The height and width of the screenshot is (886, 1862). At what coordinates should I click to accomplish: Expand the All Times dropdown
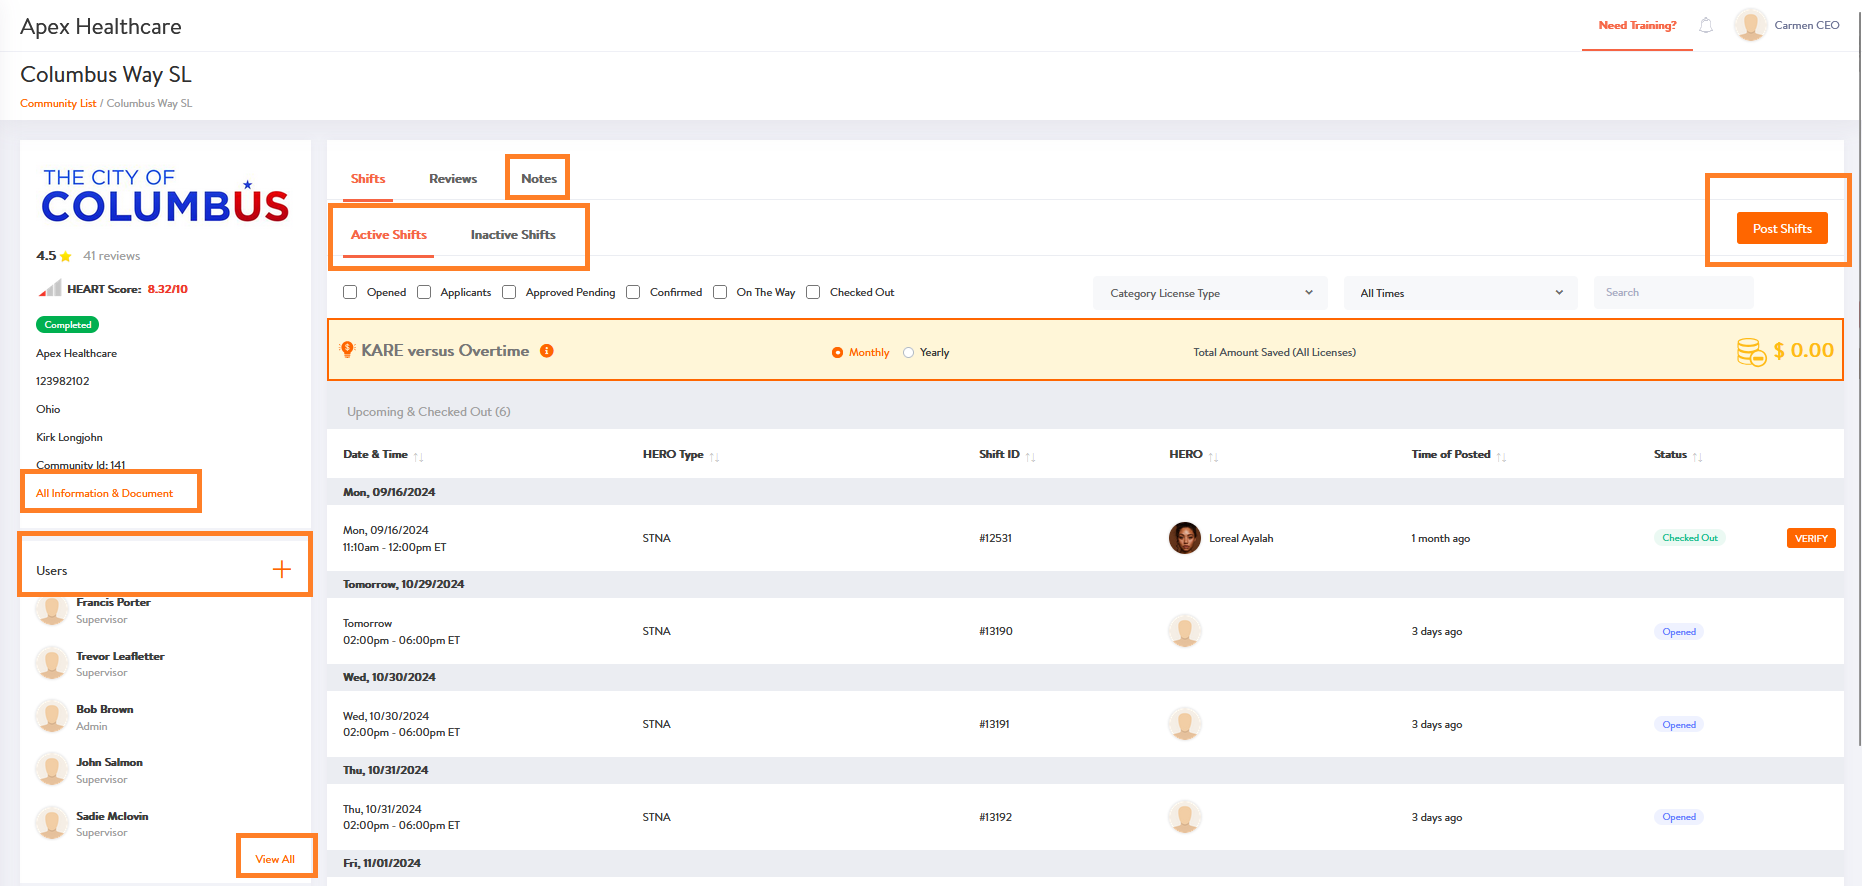tap(1460, 293)
